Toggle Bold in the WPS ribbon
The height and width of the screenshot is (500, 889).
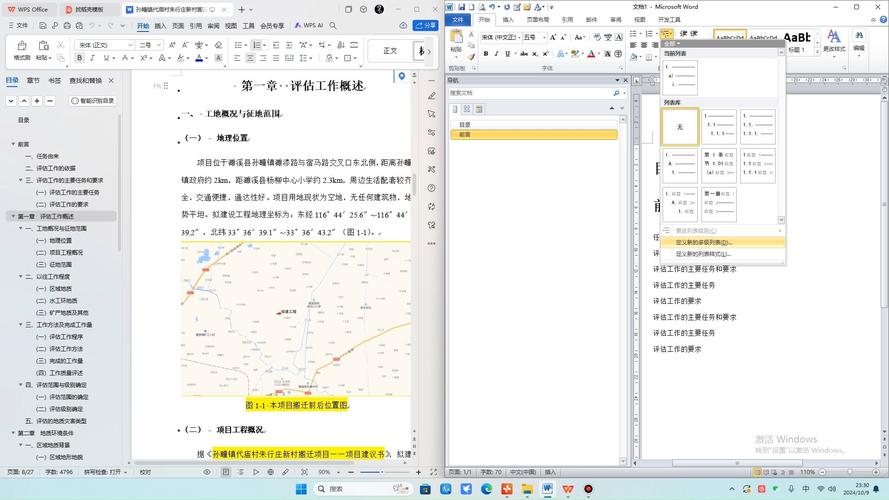tap(79, 58)
